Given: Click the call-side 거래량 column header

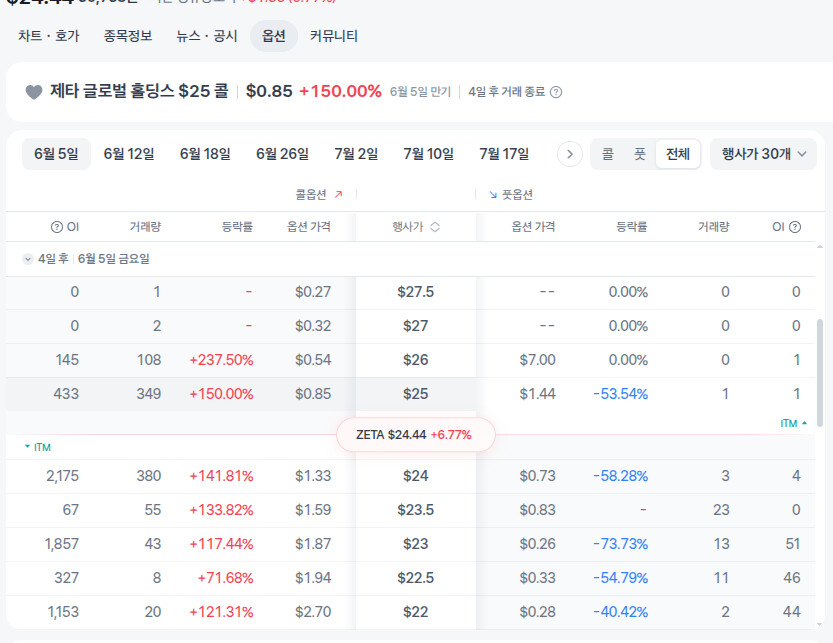Looking at the screenshot, I should coord(145,227).
